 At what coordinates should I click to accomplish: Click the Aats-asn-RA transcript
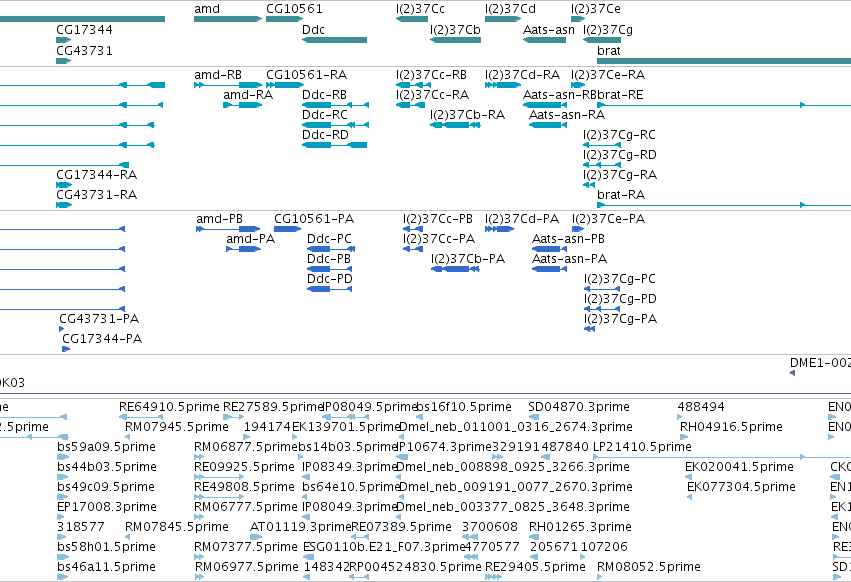[x=548, y=125]
